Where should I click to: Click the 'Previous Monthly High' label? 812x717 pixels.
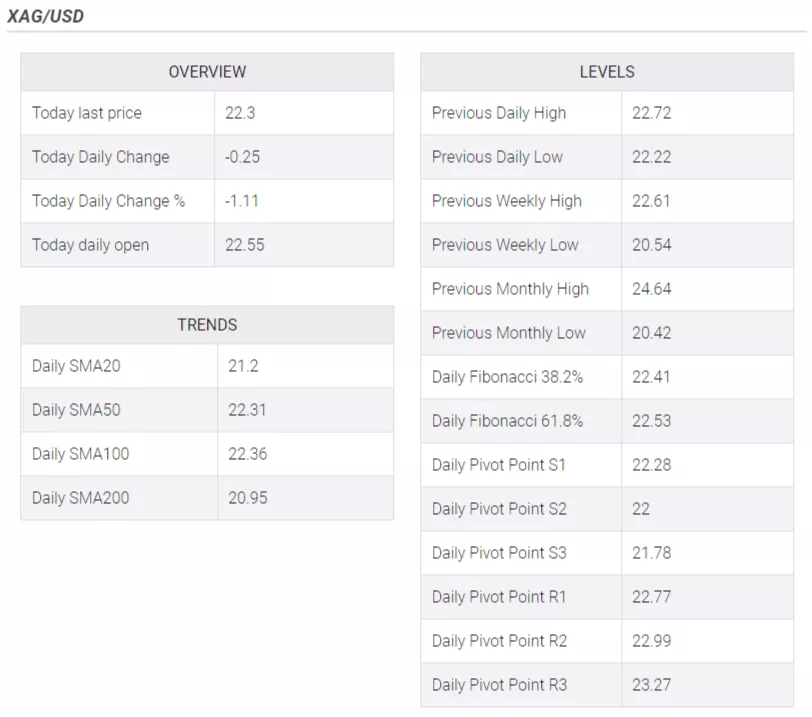tap(510, 289)
